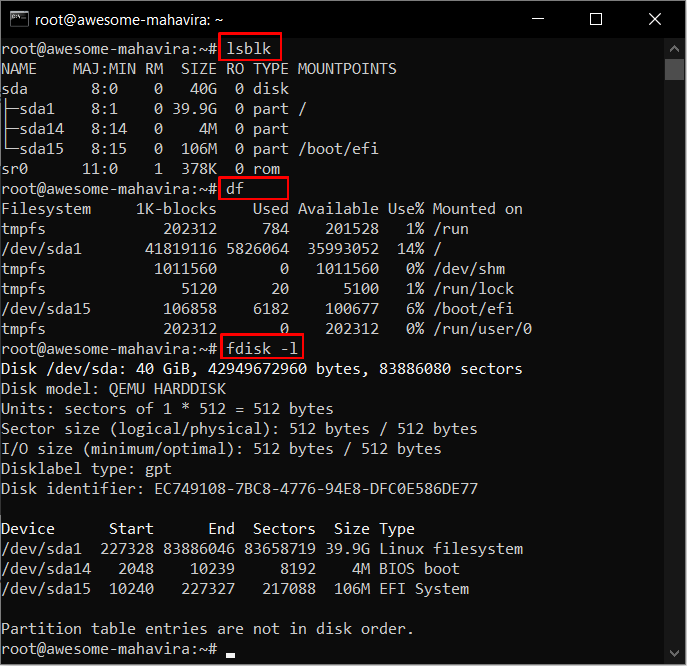Click the '83886080' sectors value
Screen dimensions: 687x666
pos(415,369)
